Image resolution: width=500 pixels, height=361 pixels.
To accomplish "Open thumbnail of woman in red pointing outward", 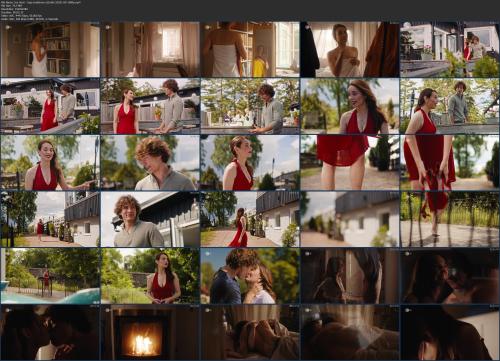I will coord(50,163).
